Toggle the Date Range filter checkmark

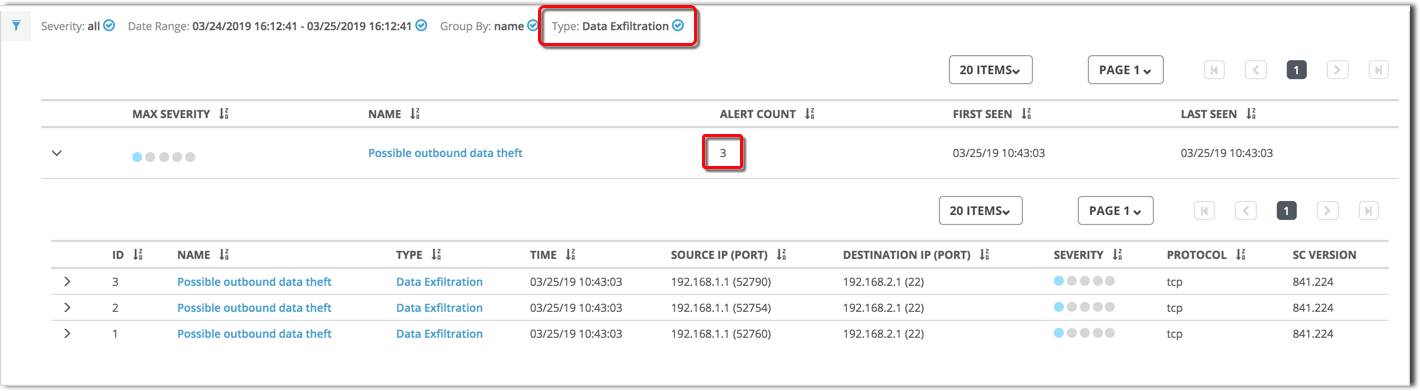pos(422,26)
